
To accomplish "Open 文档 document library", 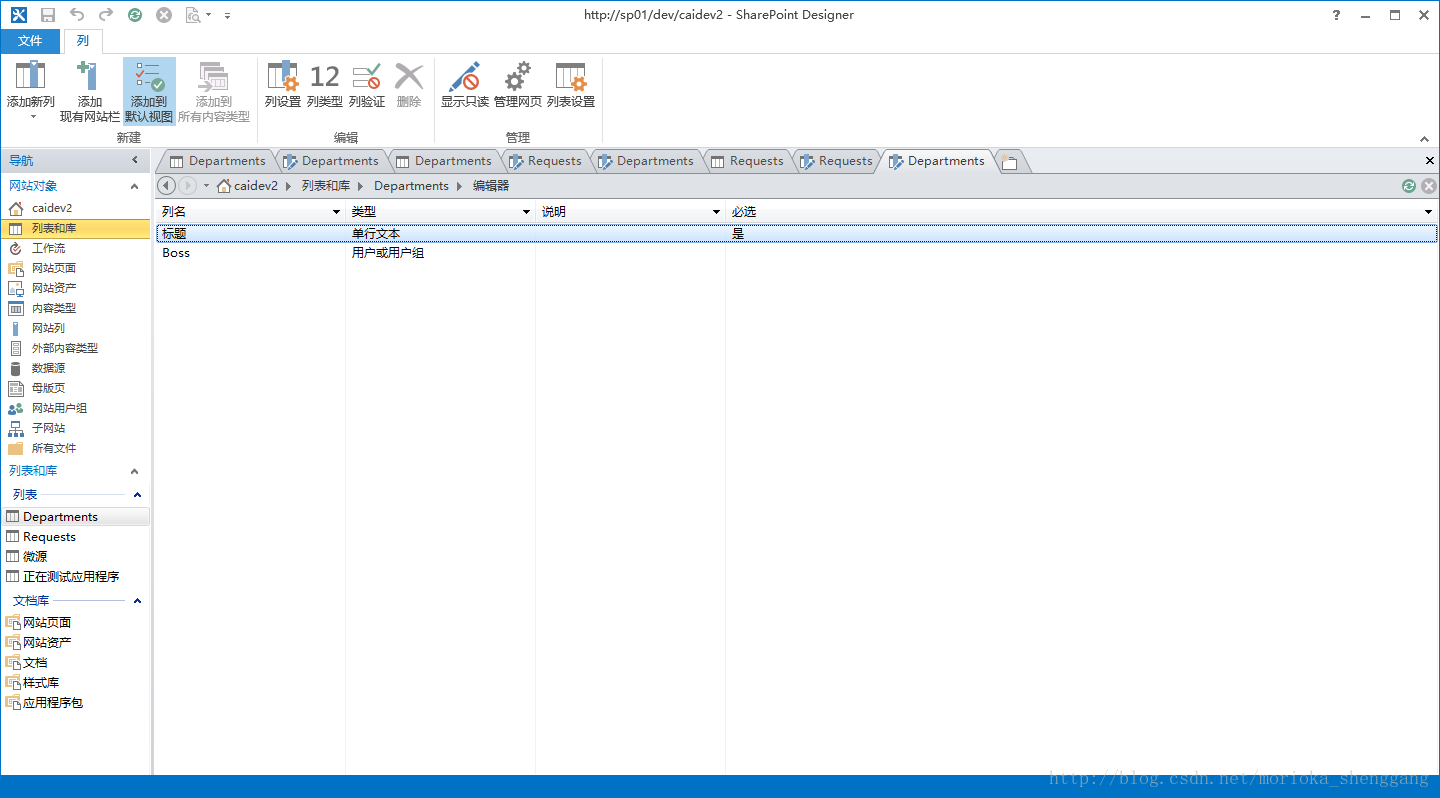I will point(35,663).
